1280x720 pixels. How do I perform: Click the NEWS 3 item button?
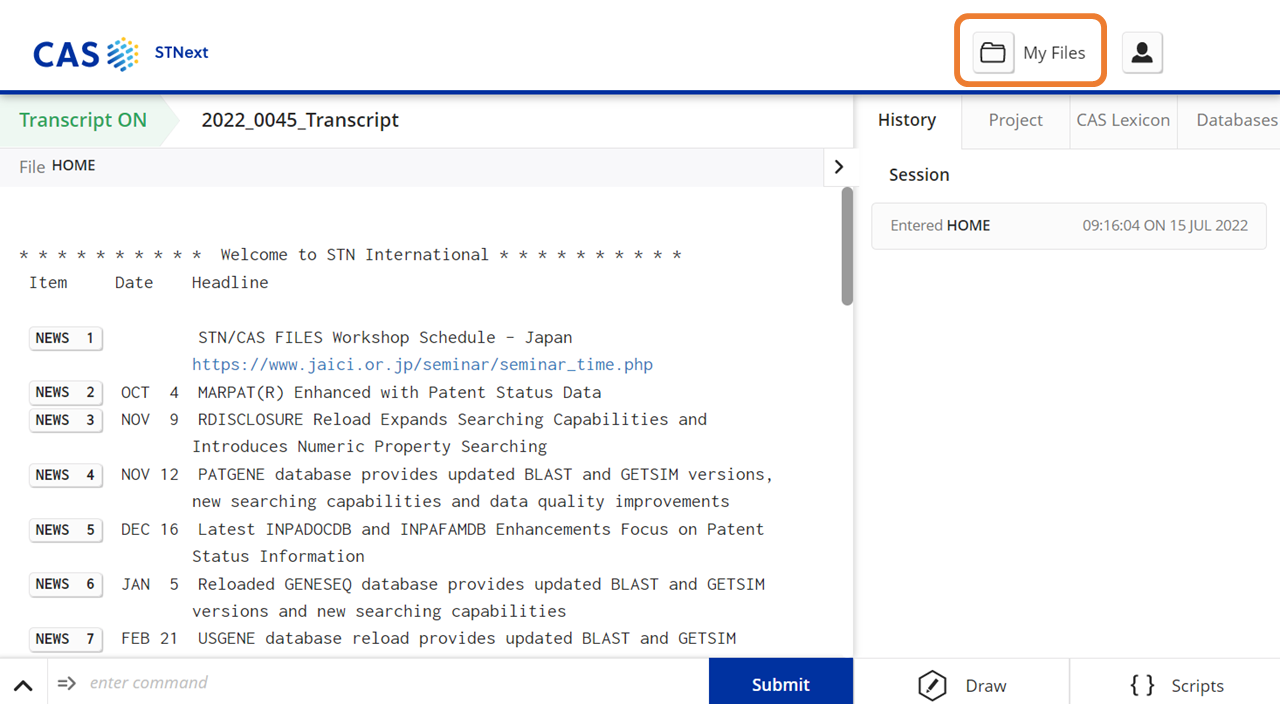click(66, 420)
